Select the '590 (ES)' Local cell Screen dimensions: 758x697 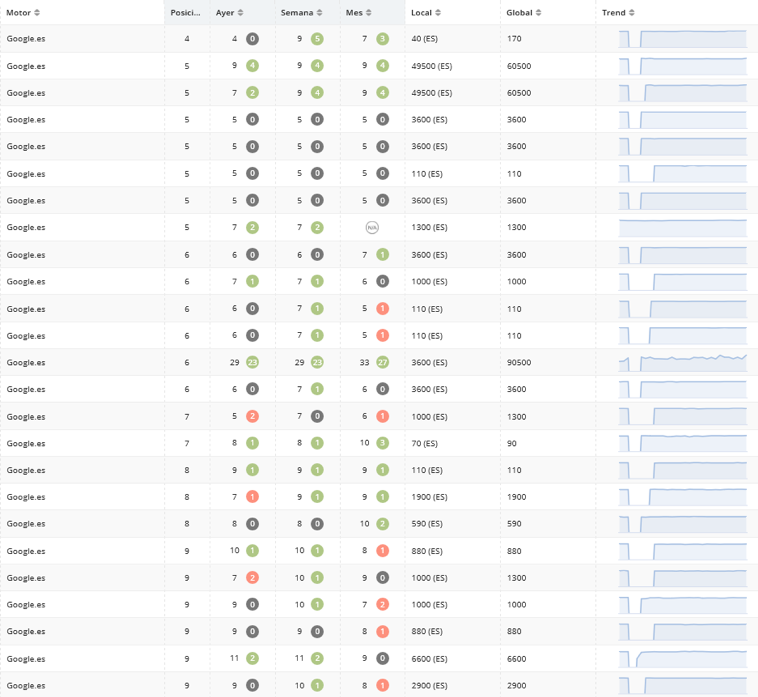(x=427, y=524)
